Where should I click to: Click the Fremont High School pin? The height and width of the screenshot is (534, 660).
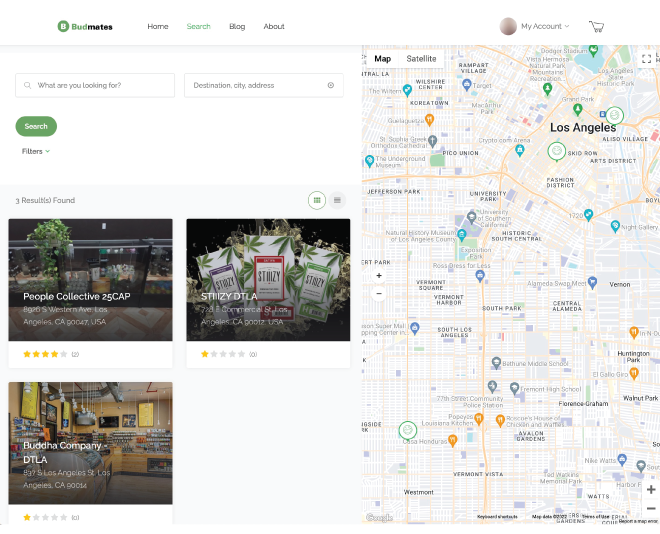514,388
